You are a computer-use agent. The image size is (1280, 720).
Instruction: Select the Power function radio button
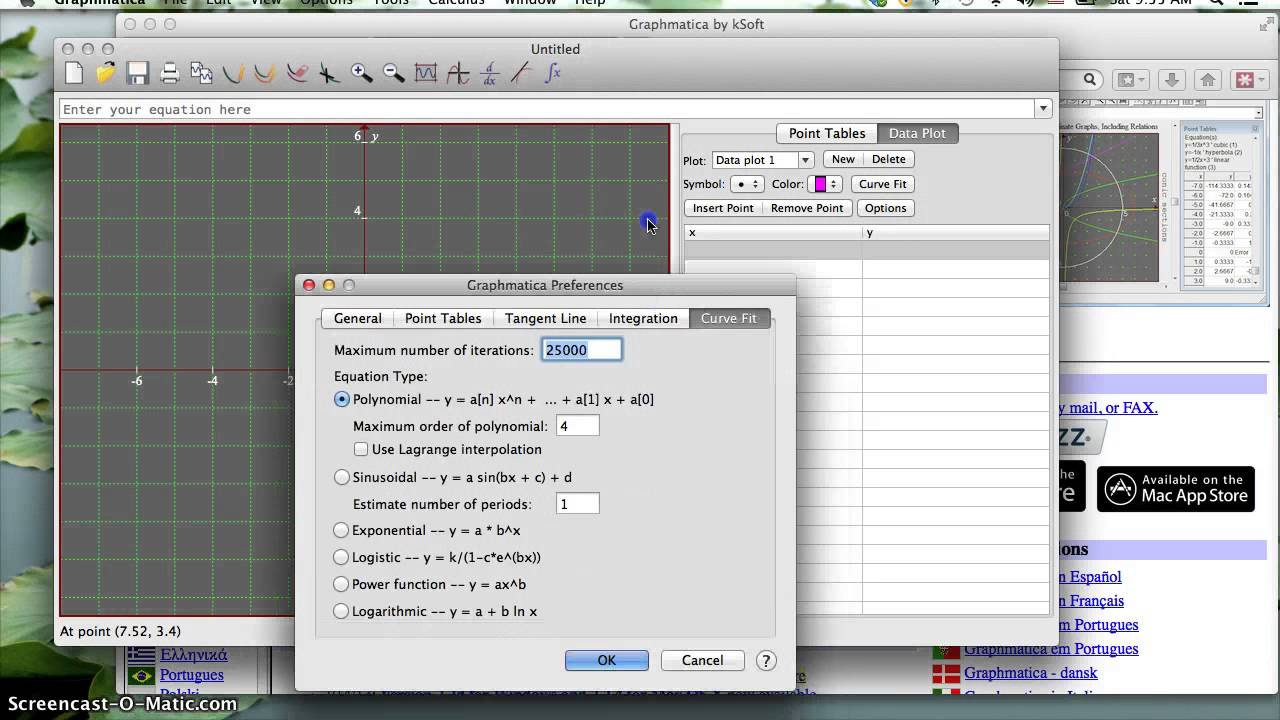[x=341, y=584]
